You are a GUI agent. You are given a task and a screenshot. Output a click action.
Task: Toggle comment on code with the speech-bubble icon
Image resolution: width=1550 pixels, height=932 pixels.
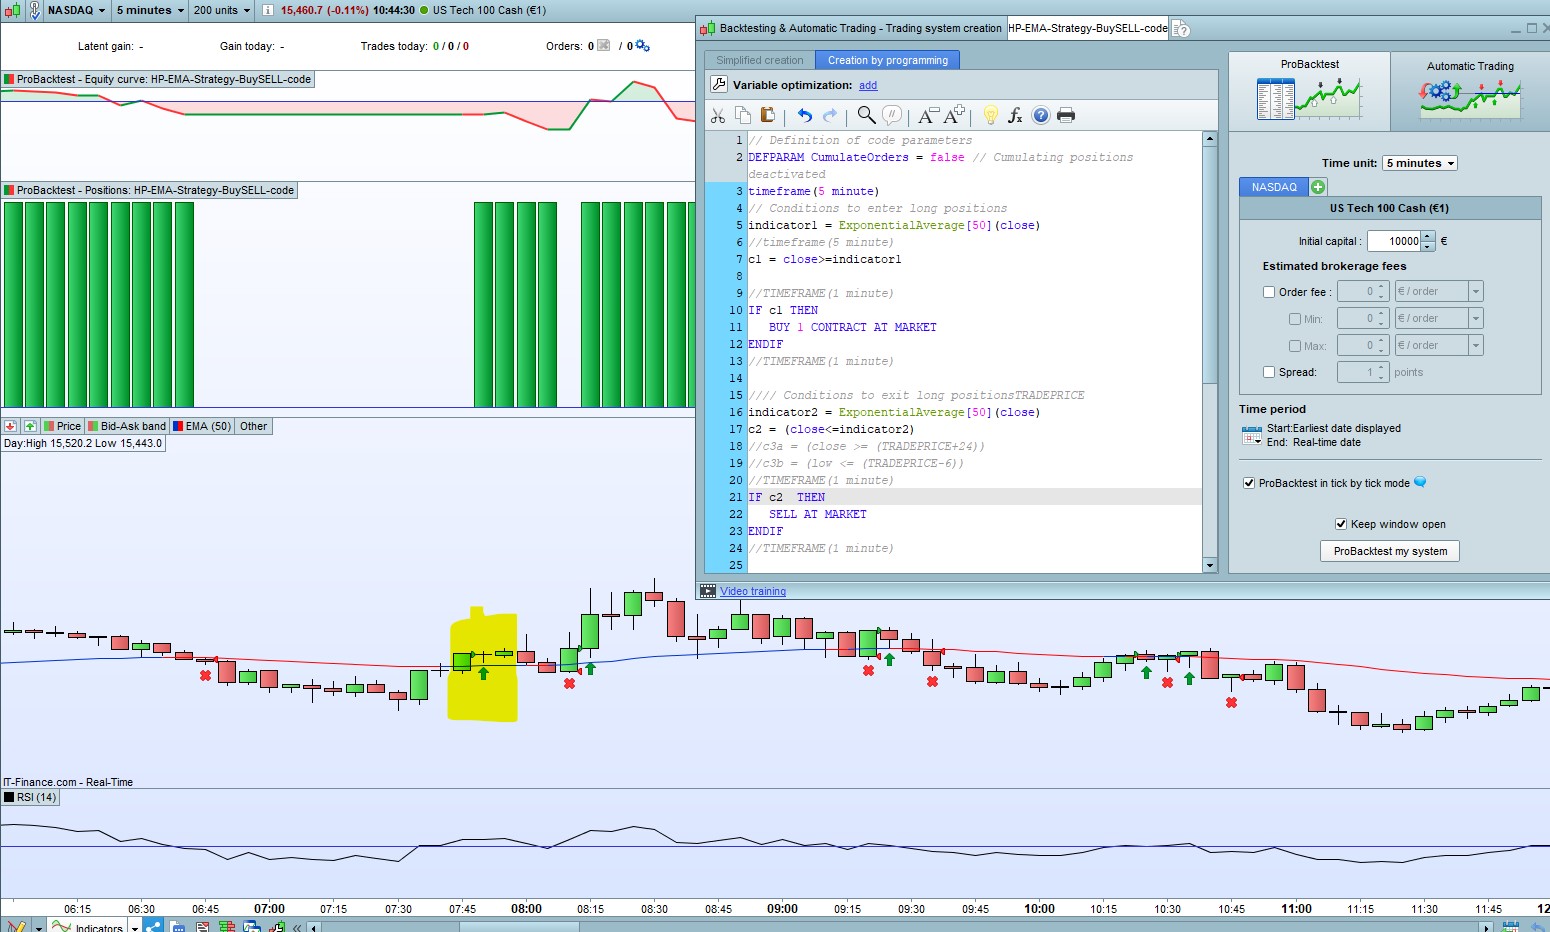coord(892,115)
